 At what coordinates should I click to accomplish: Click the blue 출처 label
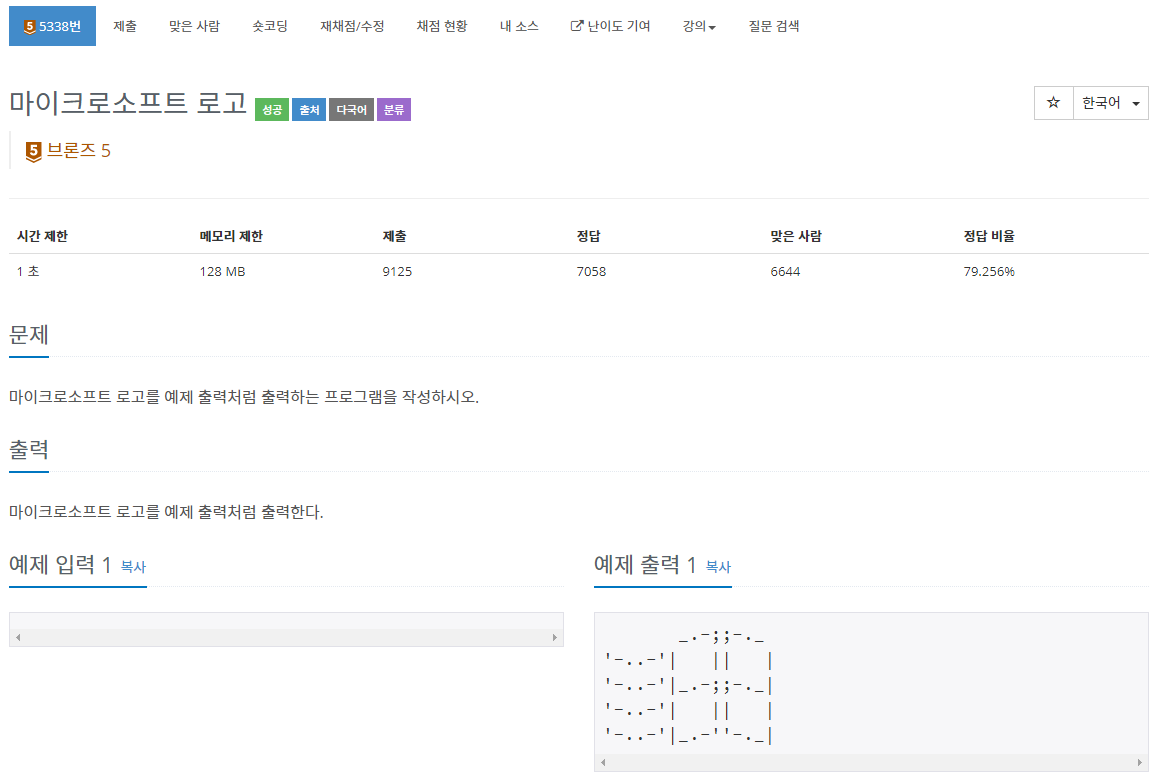pos(309,110)
